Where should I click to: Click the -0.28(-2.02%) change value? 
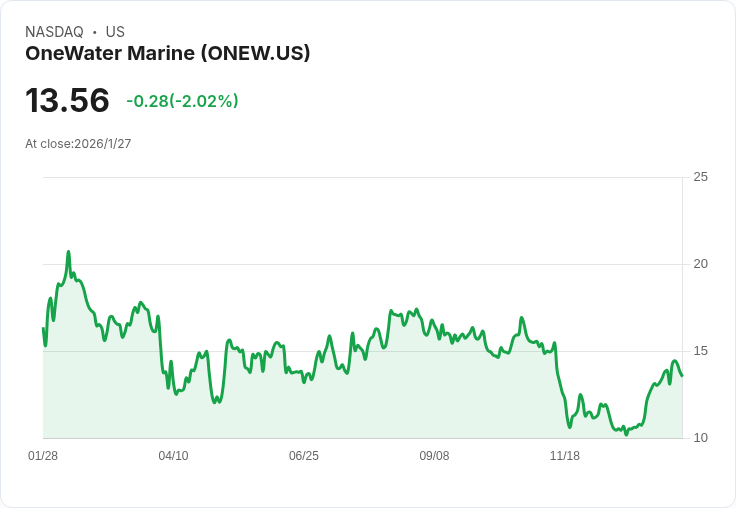click(182, 101)
